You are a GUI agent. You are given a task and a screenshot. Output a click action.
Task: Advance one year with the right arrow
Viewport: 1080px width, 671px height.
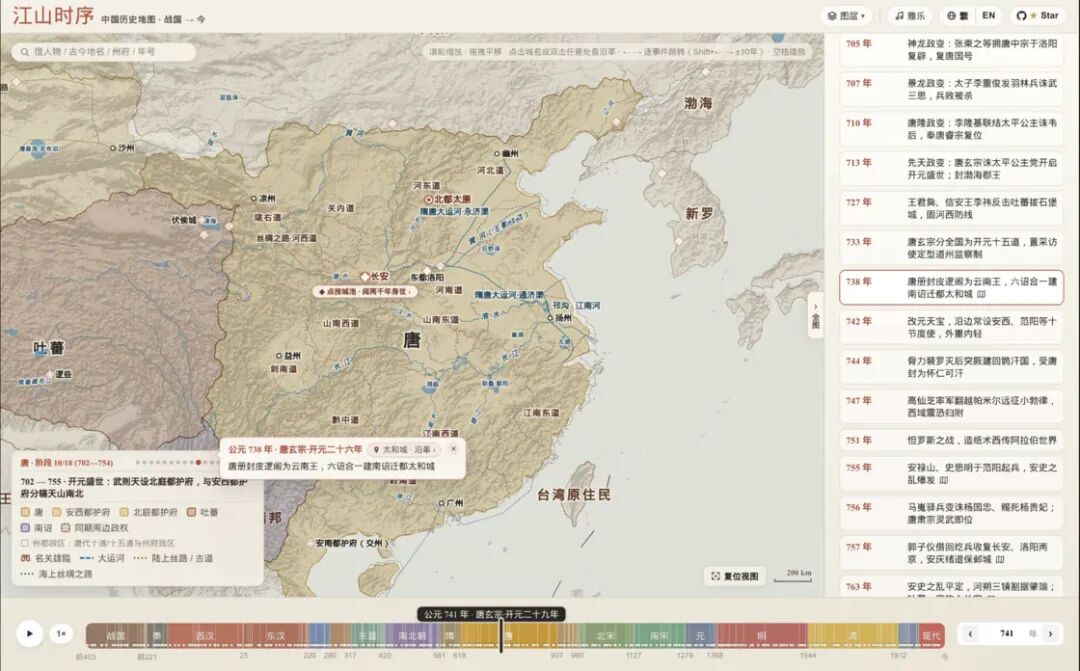pos(1050,634)
